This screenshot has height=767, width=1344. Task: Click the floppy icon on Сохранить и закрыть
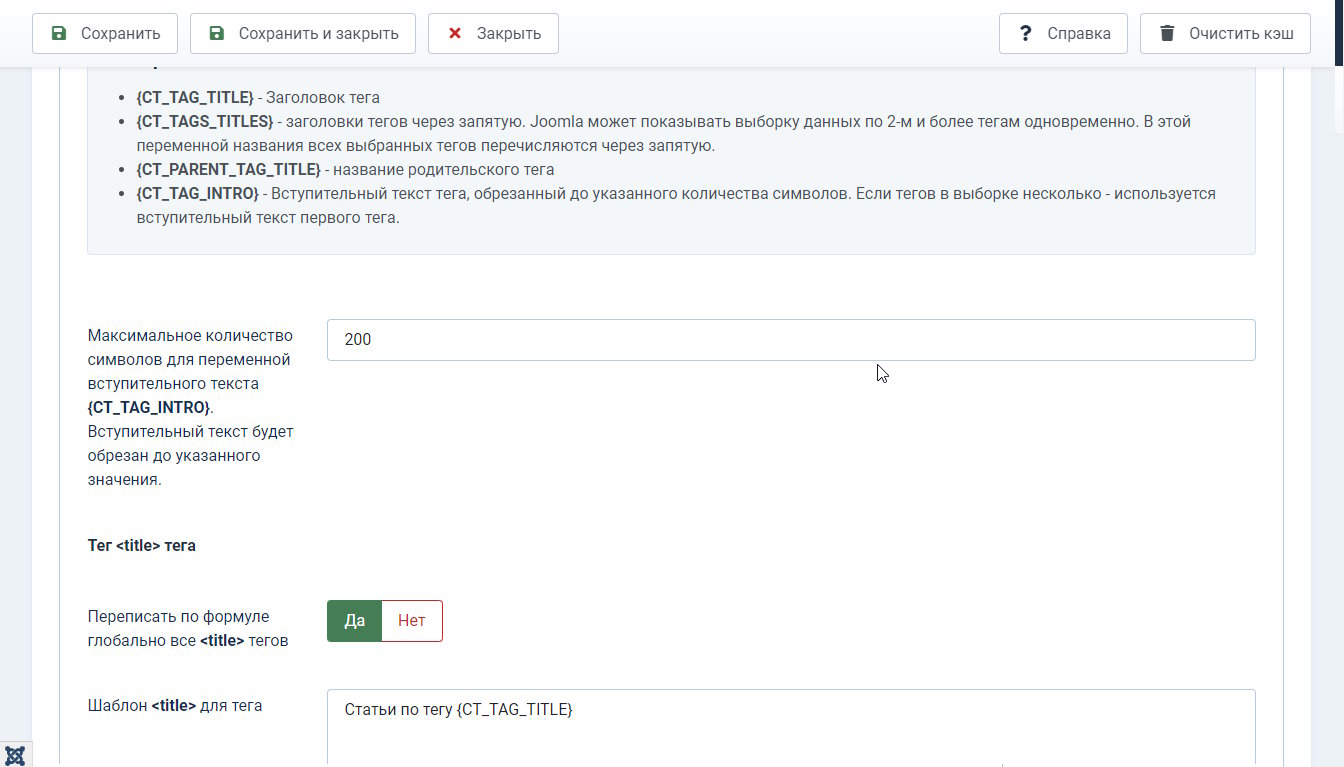(217, 33)
